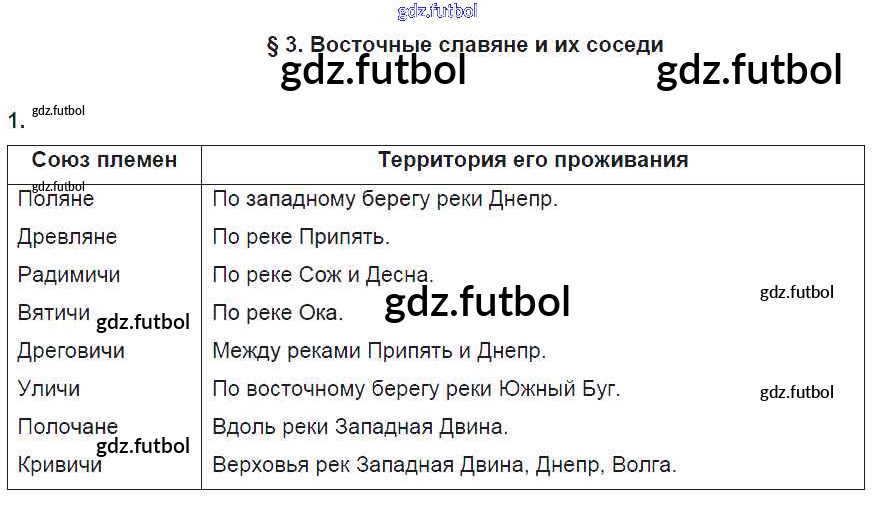Select the Территория его проживания column header
This screenshot has width=874, height=505.
click(x=533, y=160)
